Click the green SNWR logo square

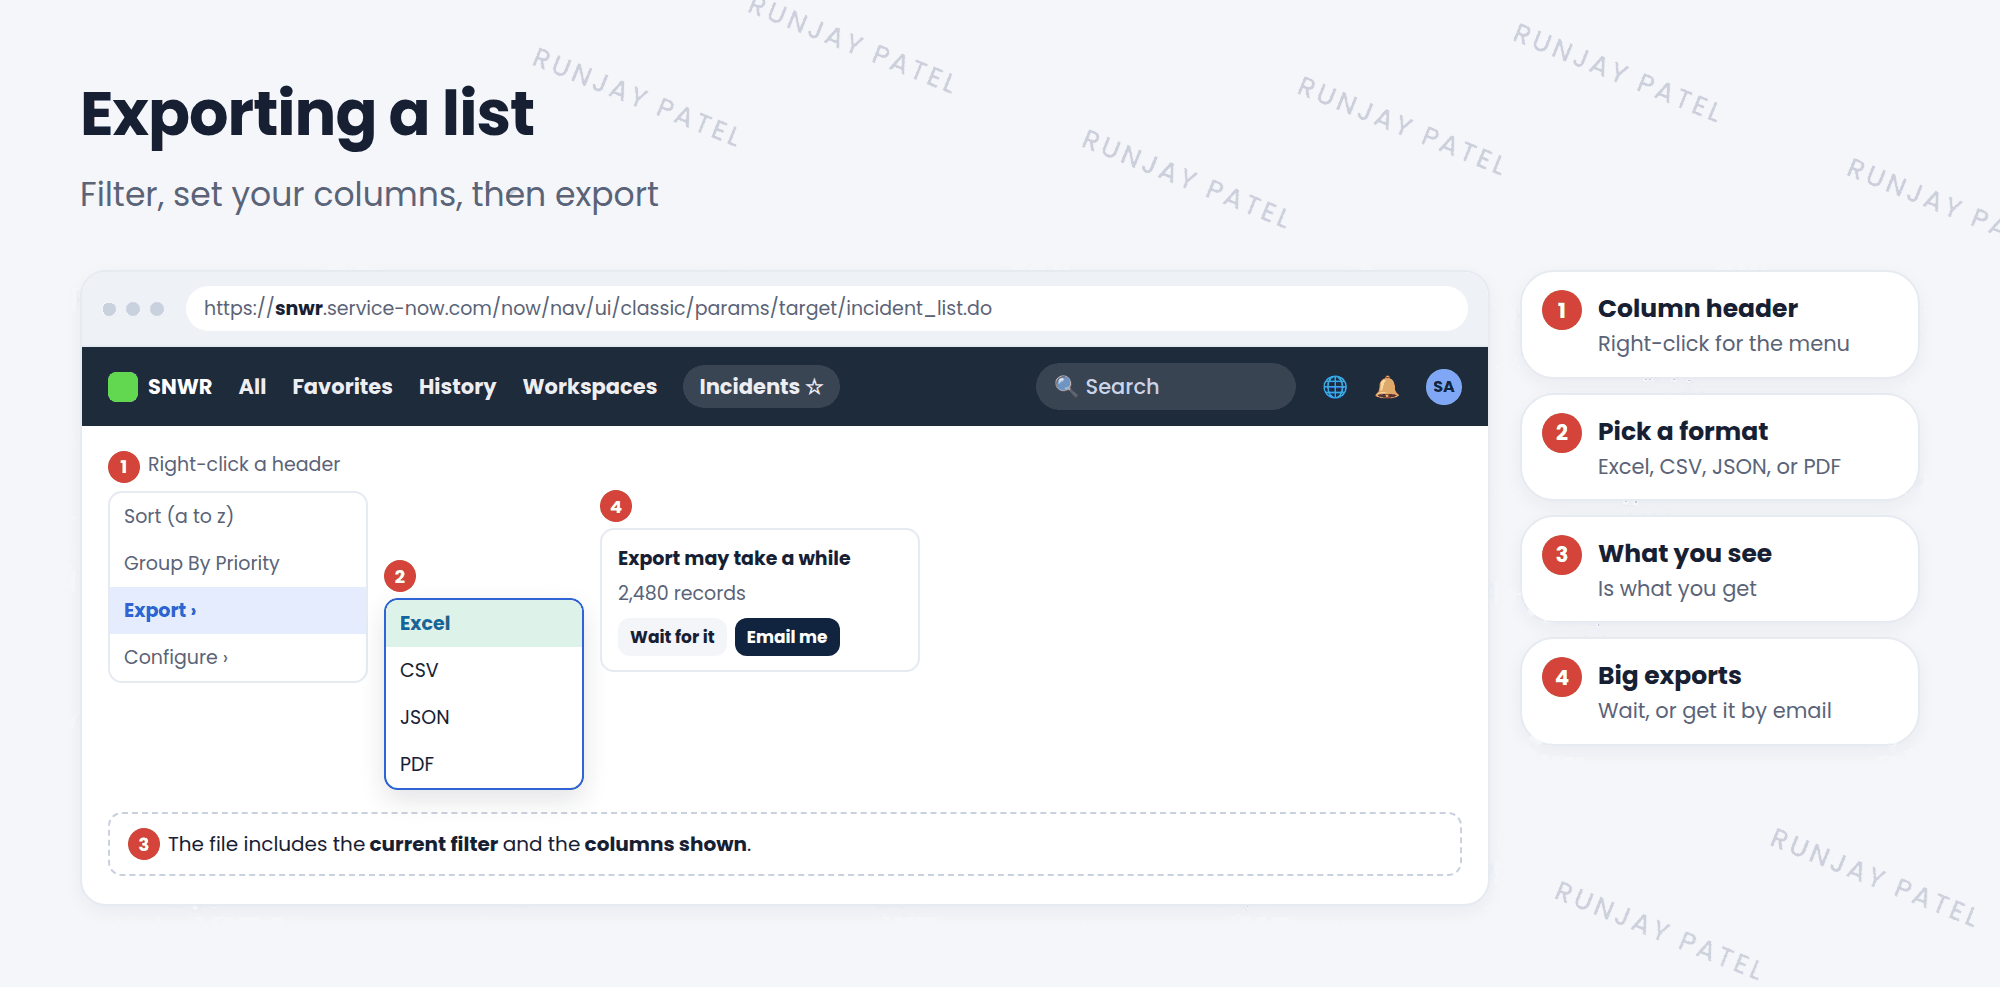[x=123, y=387]
